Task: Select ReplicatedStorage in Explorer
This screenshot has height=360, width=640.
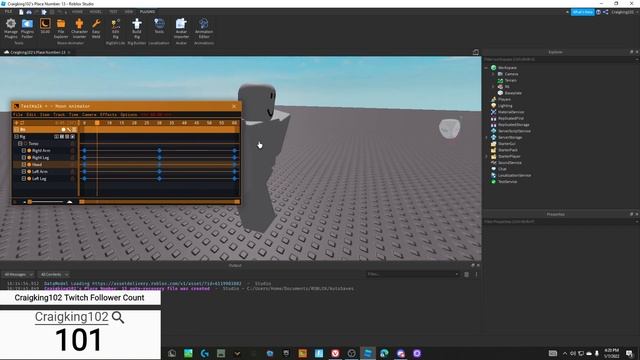Action: [510, 124]
